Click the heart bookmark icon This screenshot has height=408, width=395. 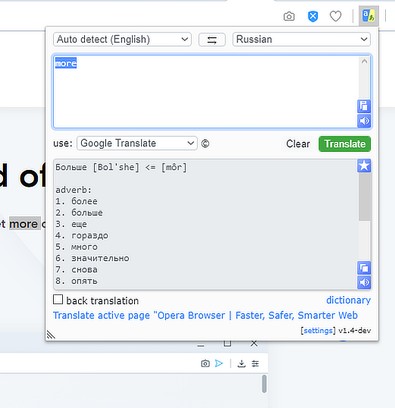click(335, 16)
